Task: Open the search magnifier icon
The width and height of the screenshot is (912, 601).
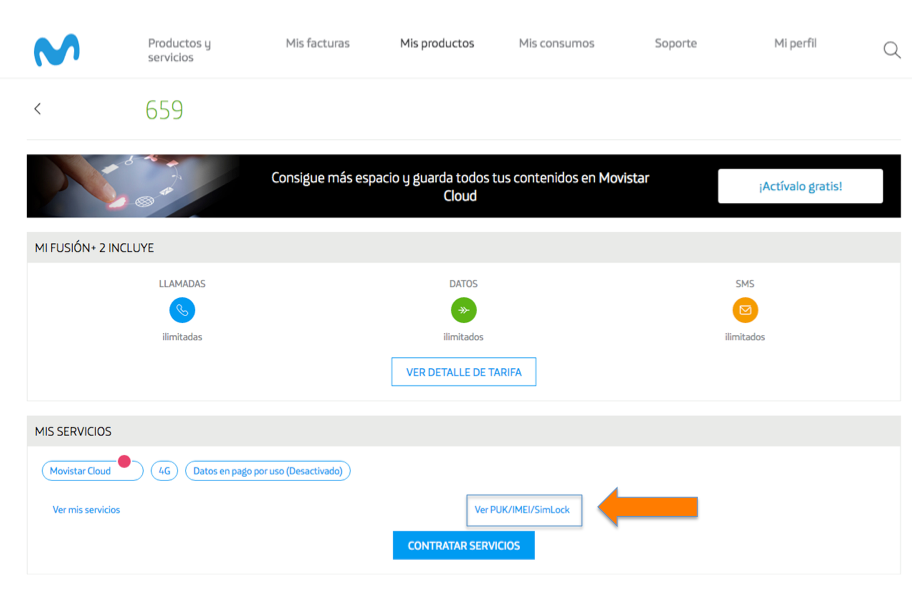Action: (891, 50)
